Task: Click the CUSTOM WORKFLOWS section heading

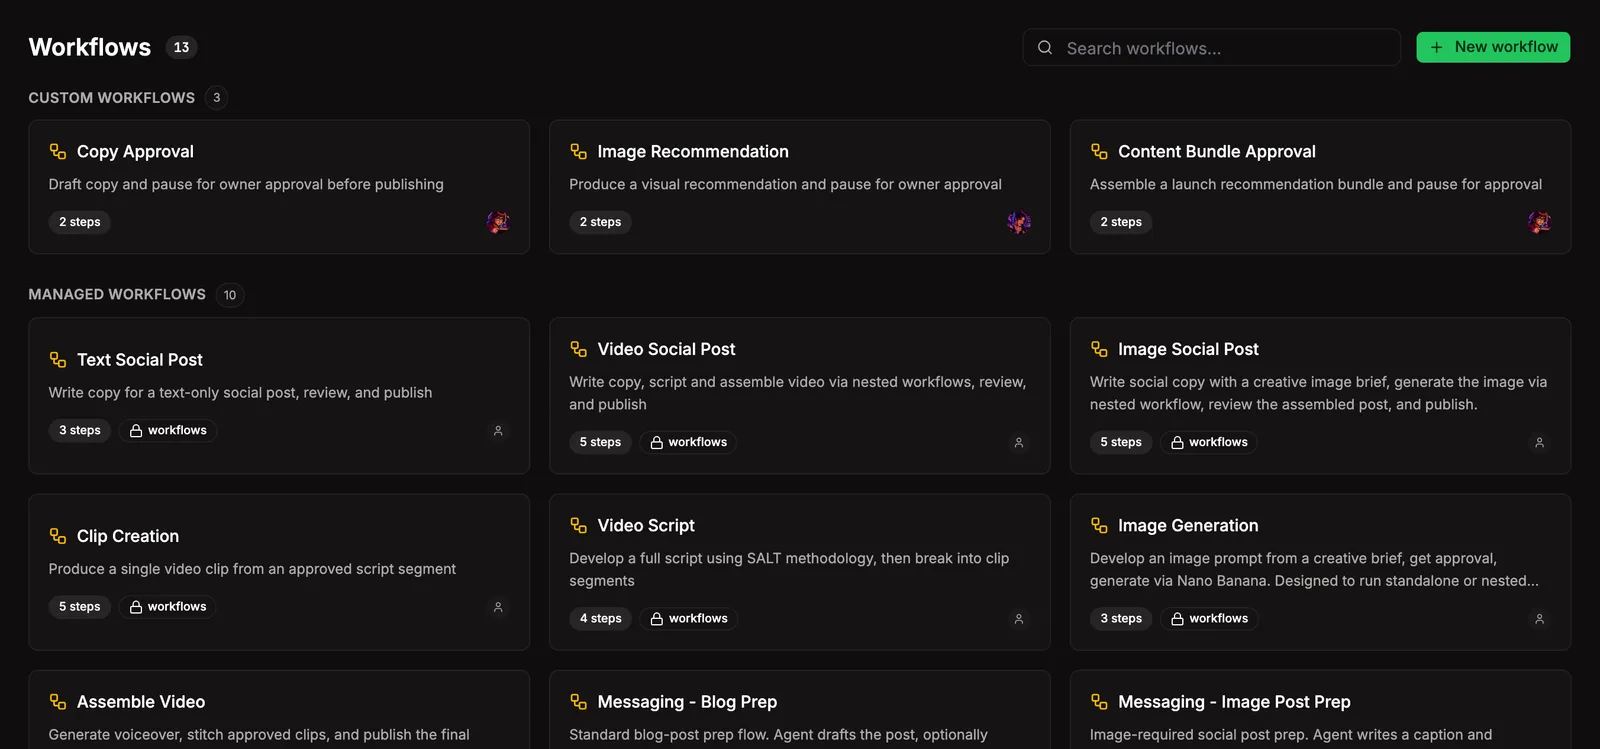Action: [x=111, y=98]
